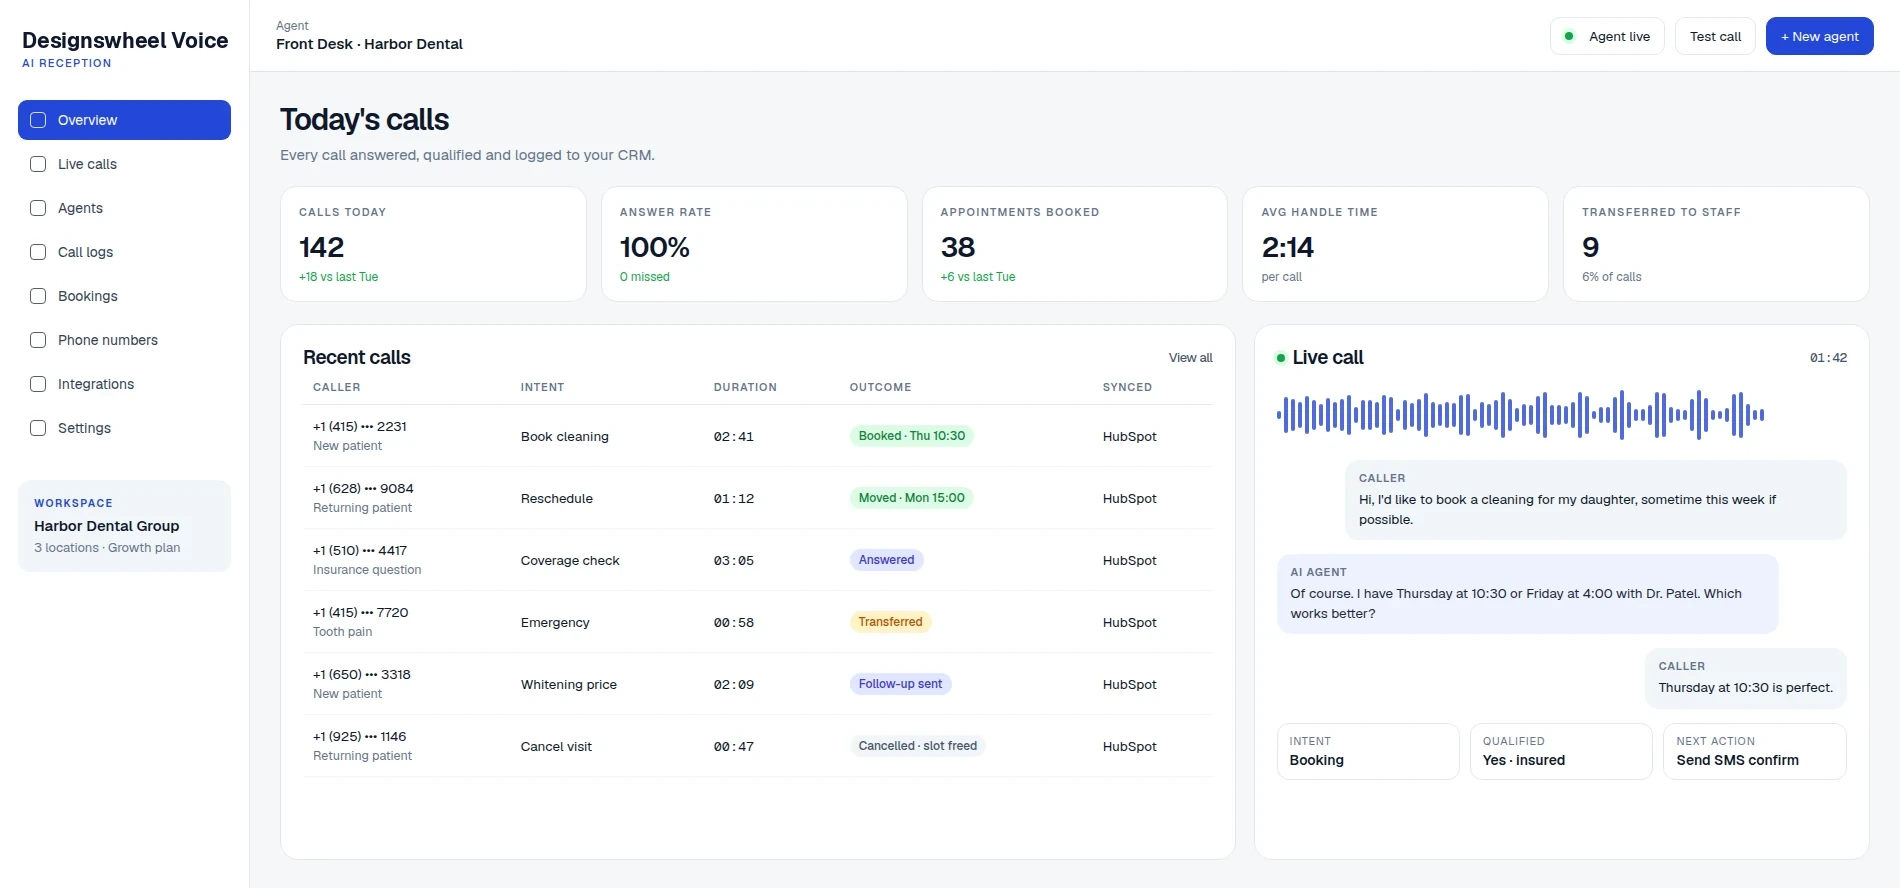This screenshot has width=1900, height=888.
Task: Click the Agent live button
Action: (1607, 37)
